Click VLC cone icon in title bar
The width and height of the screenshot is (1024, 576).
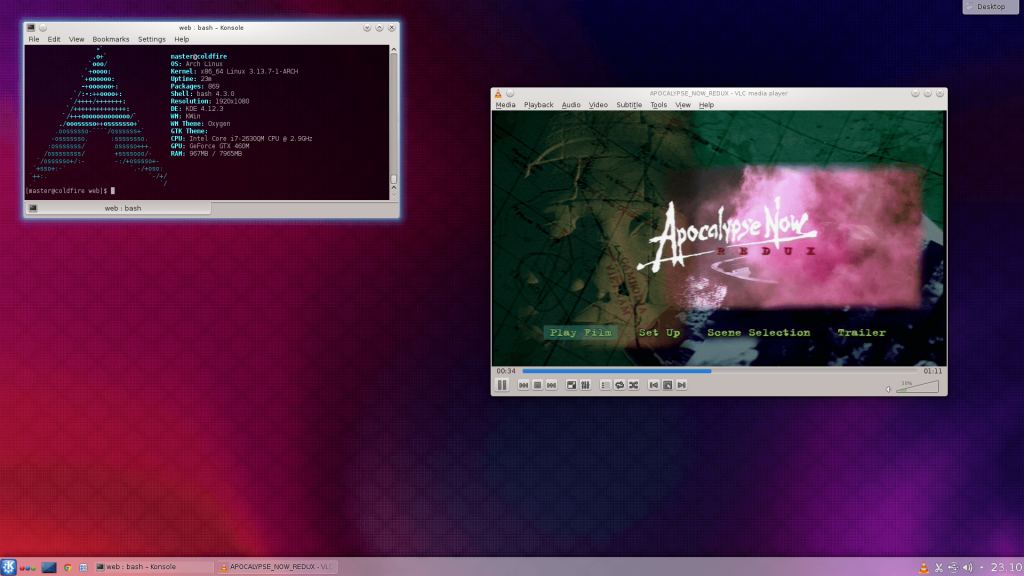coord(498,93)
